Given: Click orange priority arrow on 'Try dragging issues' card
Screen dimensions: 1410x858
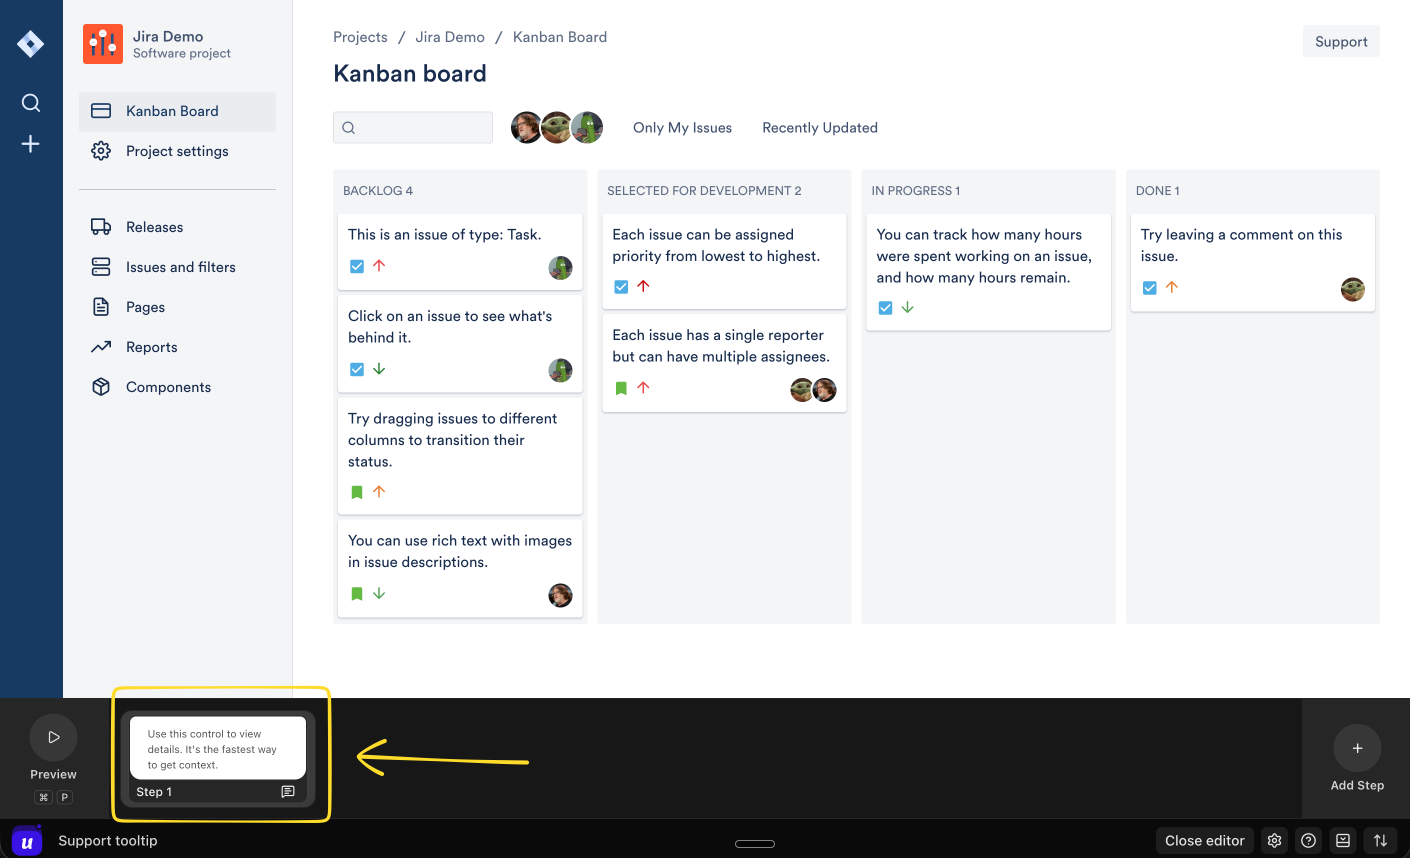Looking at the screenshot, I should coord(379,492).
